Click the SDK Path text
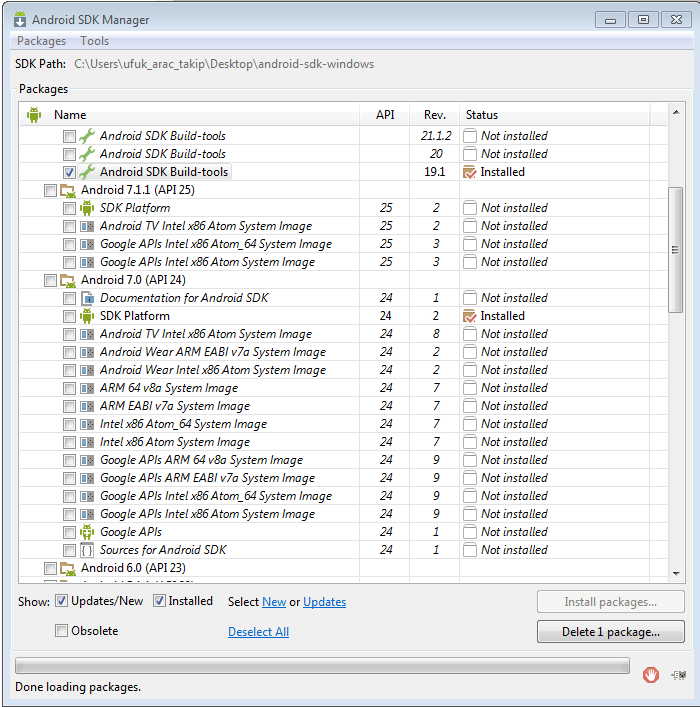 [x=224, y=64]
